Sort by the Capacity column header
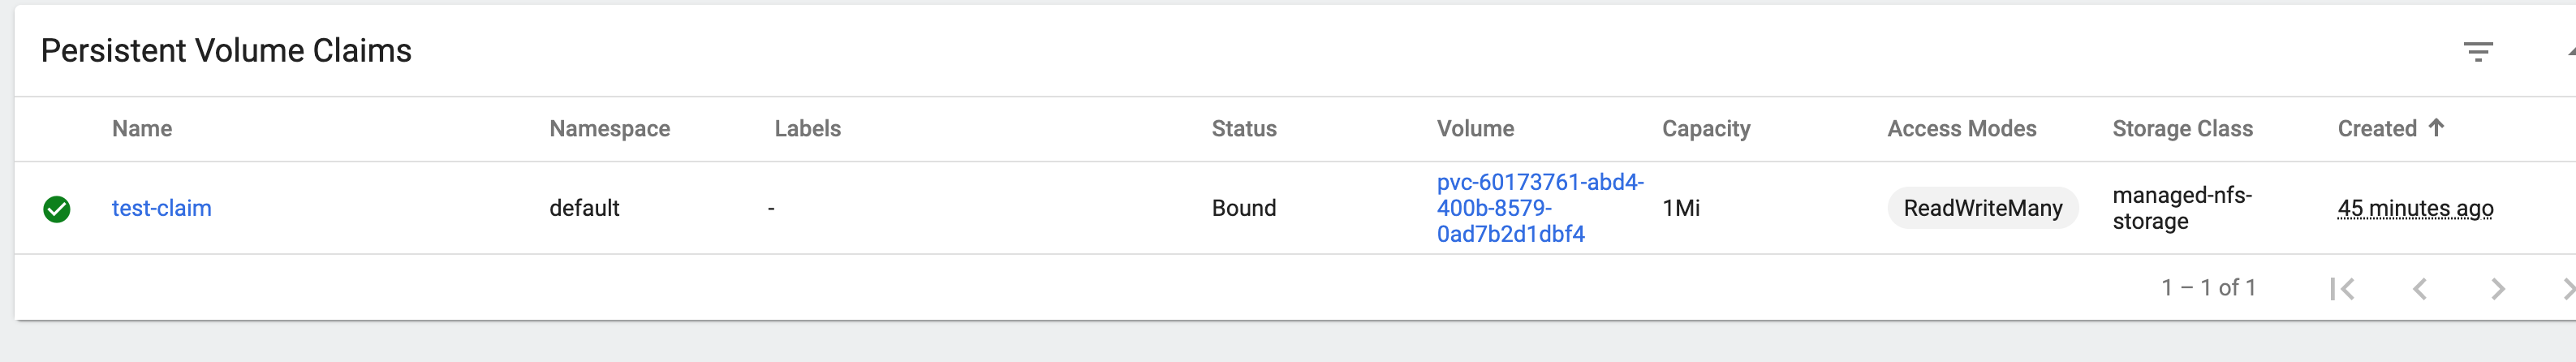Viewport: 2576px width, 362px height. pyautogui.click(x=1706, y=129)
